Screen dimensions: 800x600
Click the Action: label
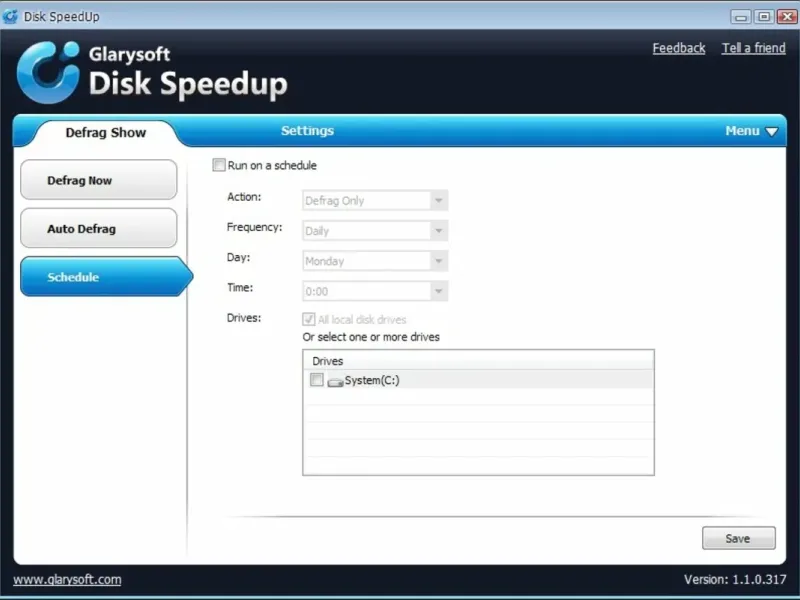(244, 197)
